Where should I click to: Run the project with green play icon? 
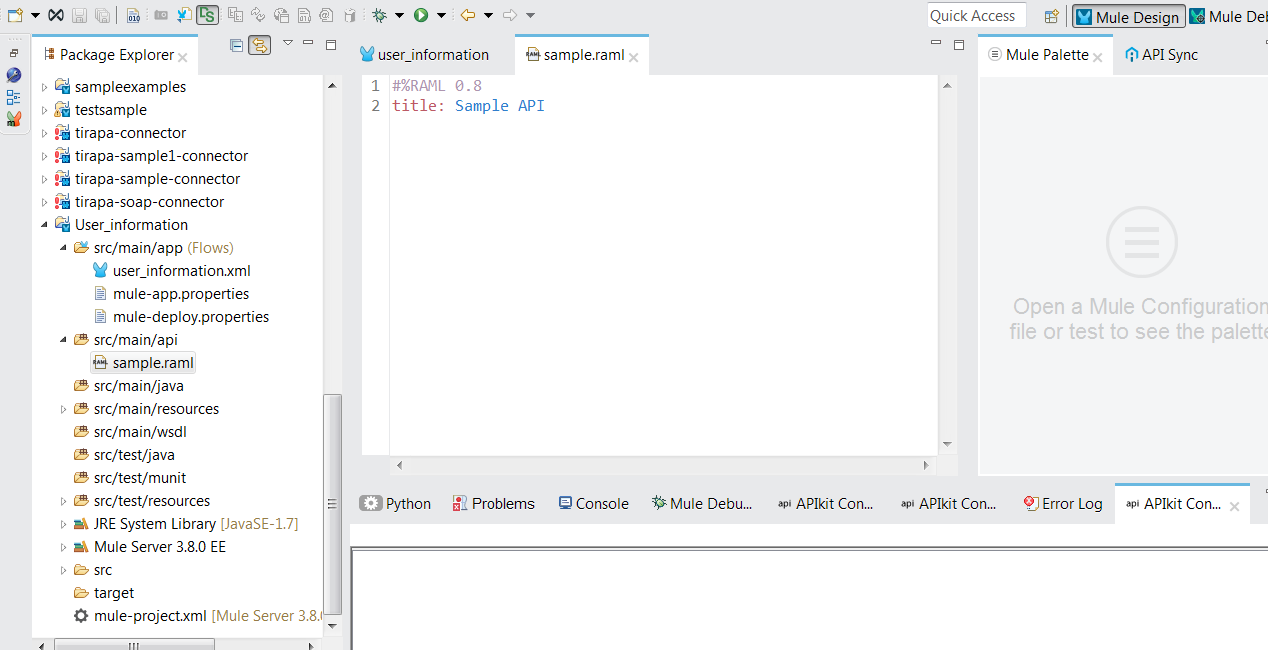[x=421, y=15]
